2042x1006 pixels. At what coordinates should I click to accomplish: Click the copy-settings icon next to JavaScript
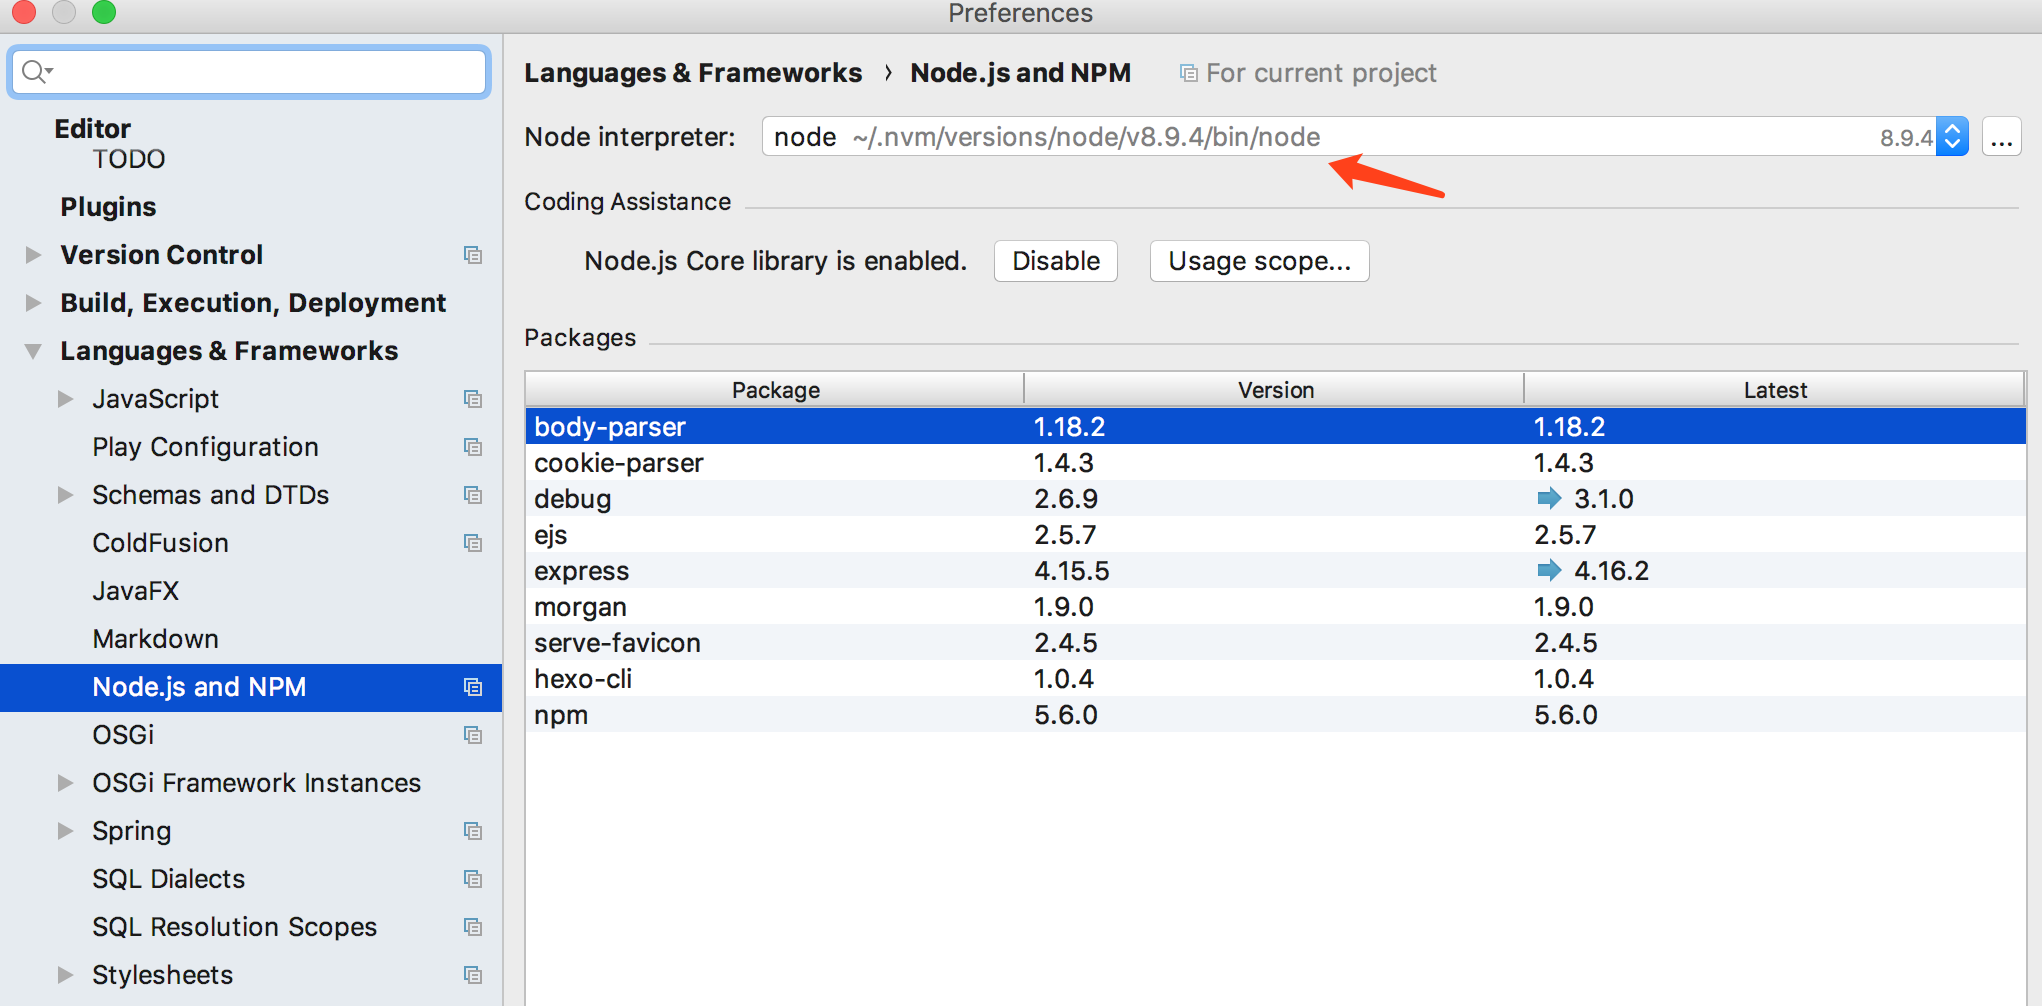coord(472,399)
